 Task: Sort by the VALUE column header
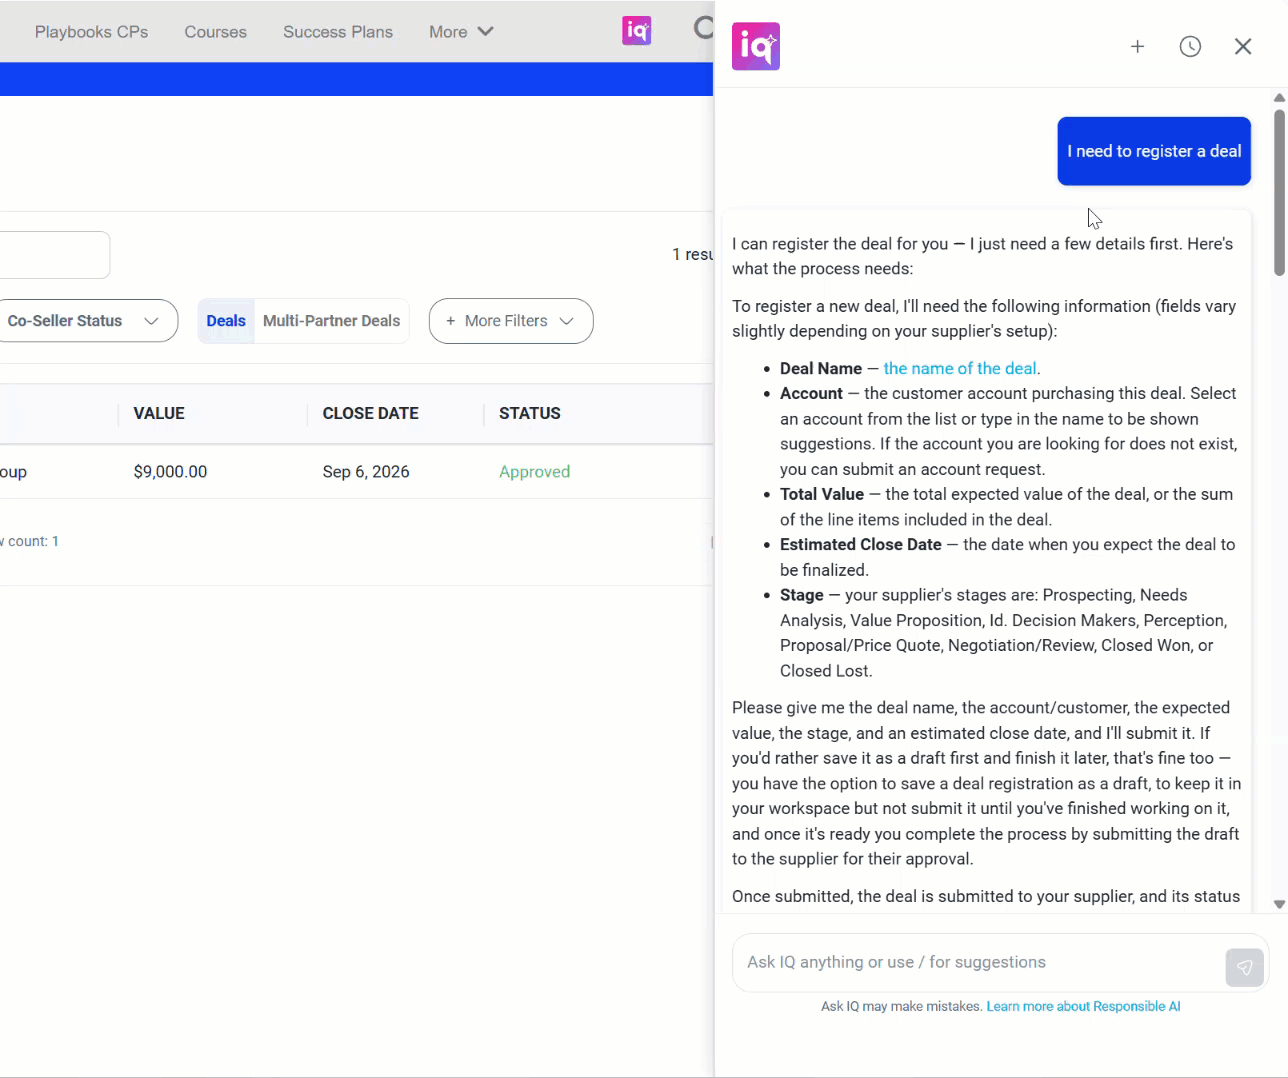tap(159, 413)
